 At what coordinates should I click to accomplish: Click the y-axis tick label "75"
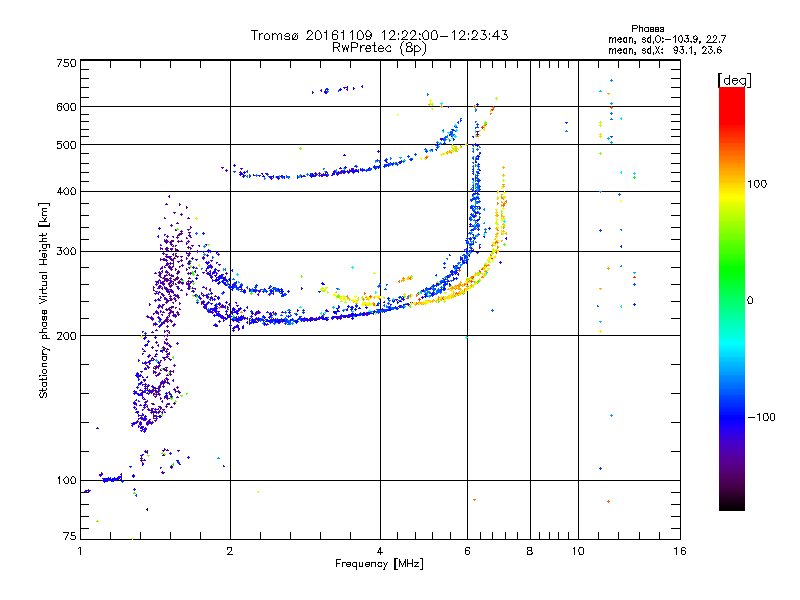70,536
